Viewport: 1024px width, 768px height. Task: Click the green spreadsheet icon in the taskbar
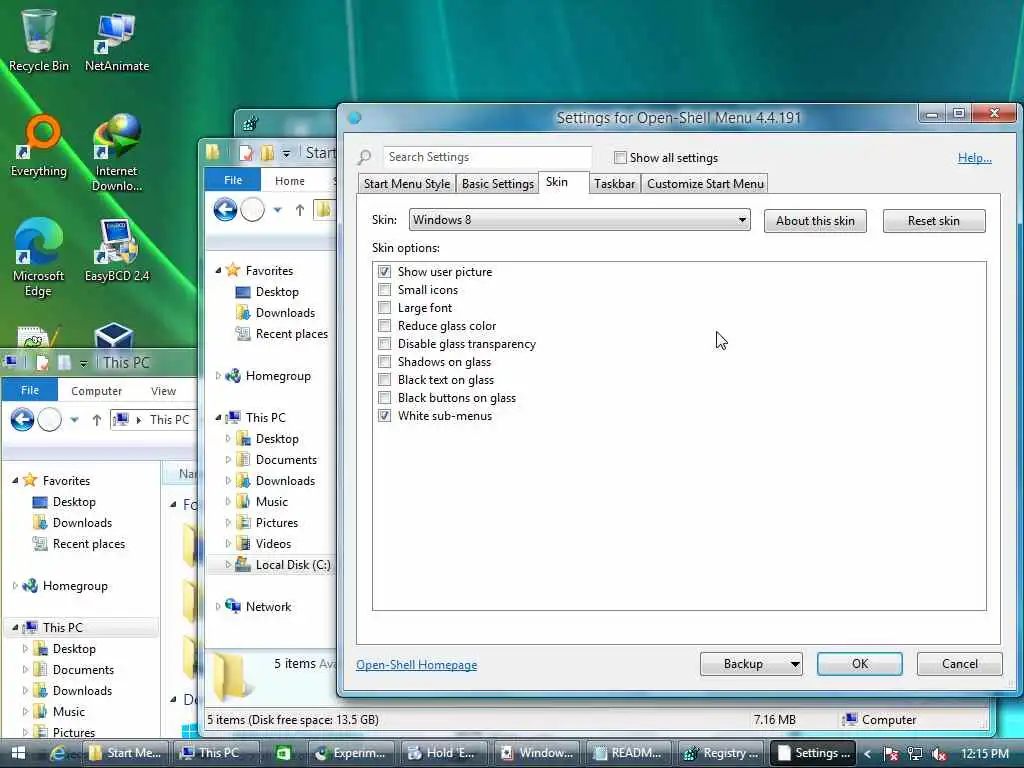click(x=283, y=753)
